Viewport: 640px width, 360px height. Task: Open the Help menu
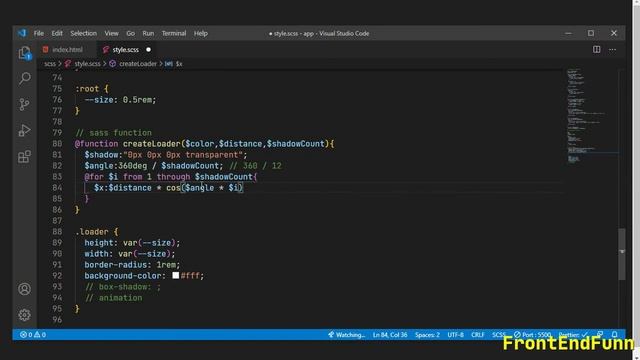click(201, 33)
